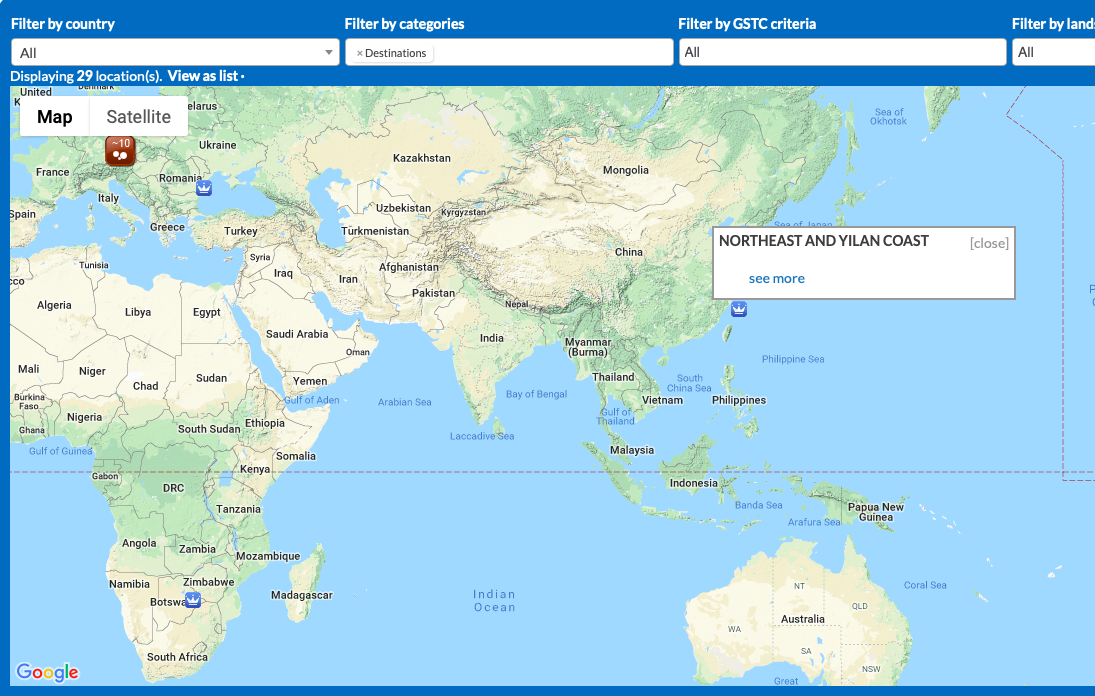The width and height of the screenshot is (1095, 696).
Task: Click the Filter by categories label
Action: click(x=404, y=24)
